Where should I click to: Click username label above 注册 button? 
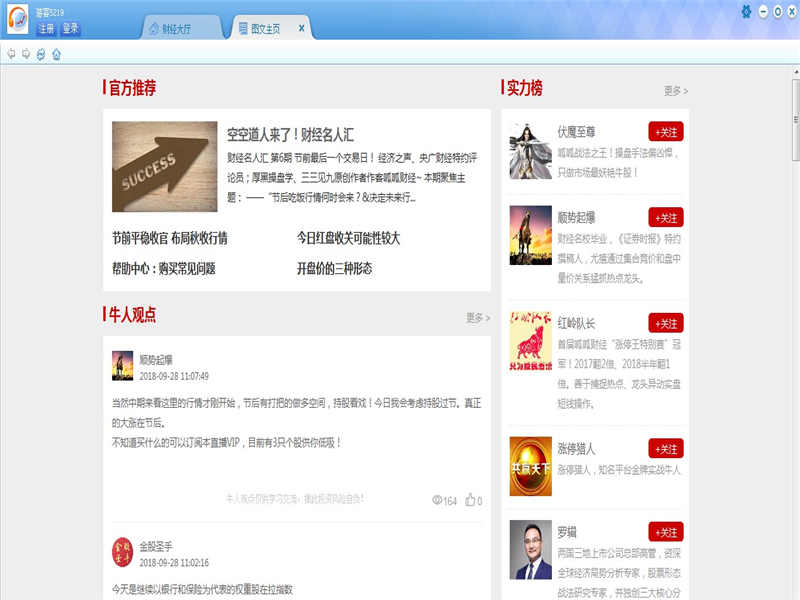50,13
